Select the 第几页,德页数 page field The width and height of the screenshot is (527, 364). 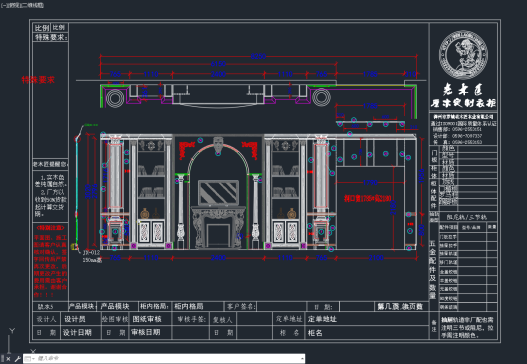pos(400,306)
